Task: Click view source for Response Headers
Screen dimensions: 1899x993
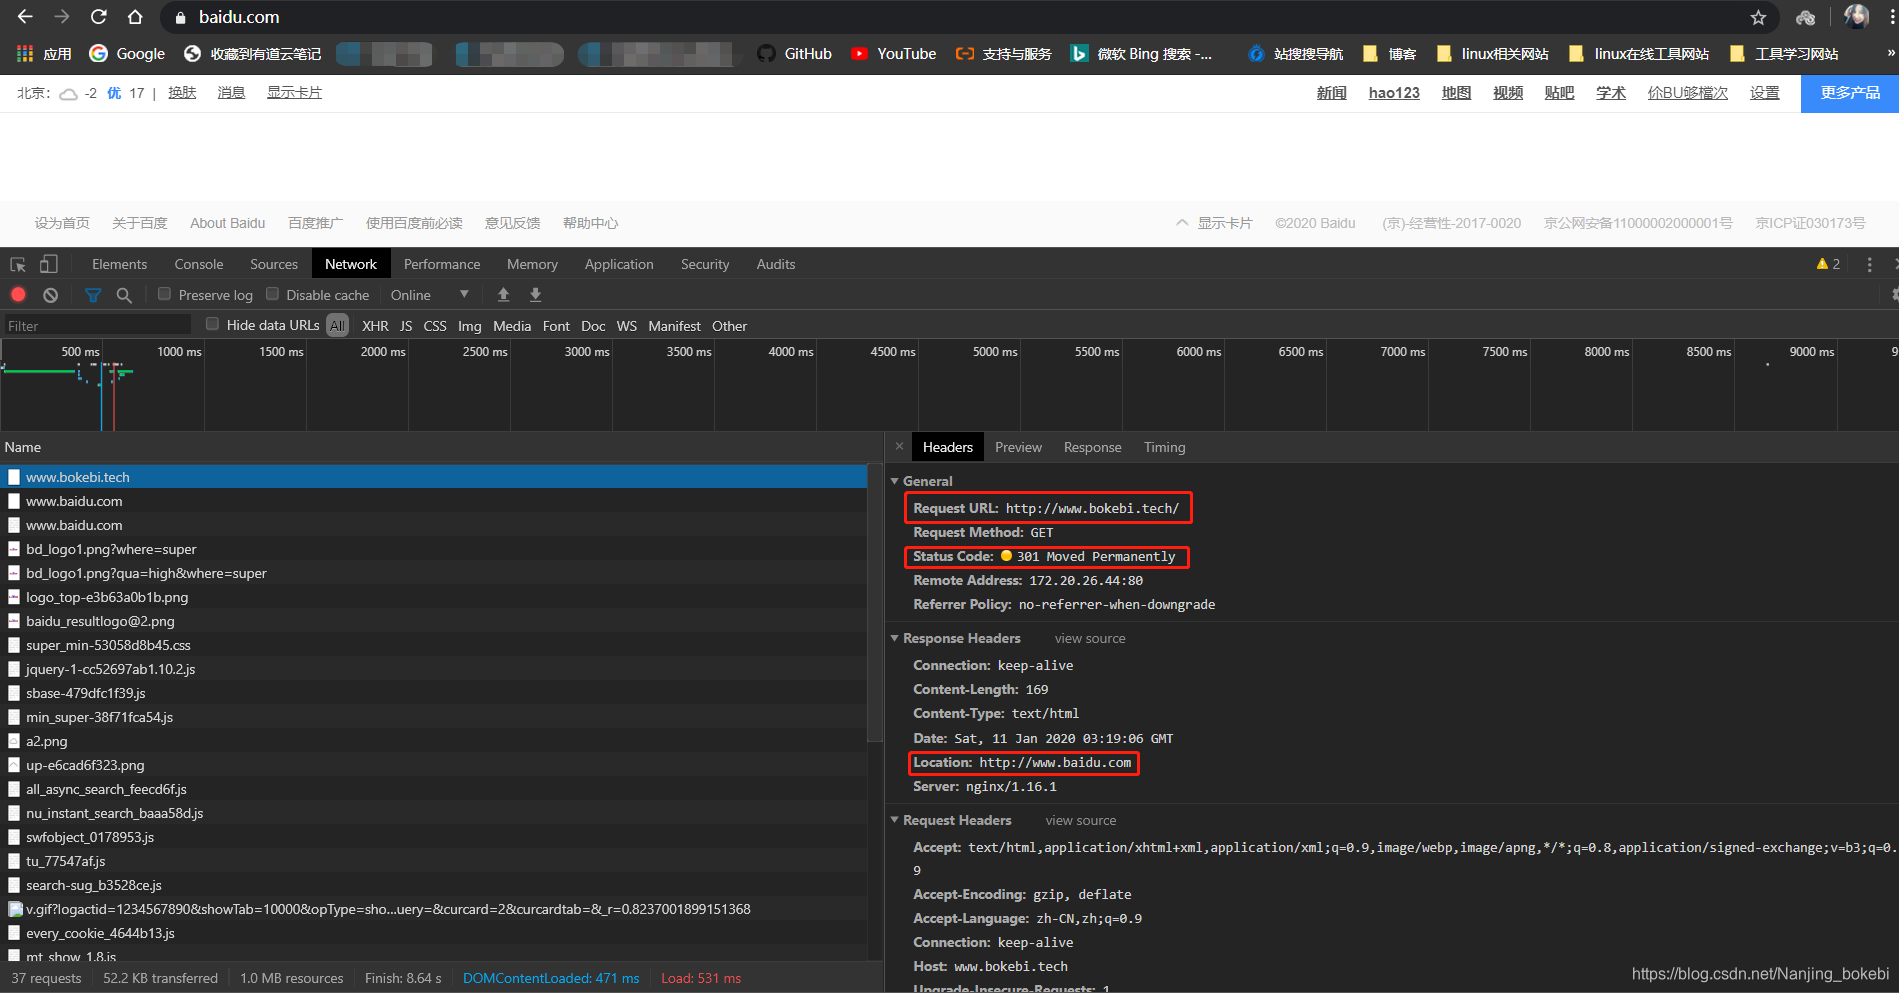Action: [x=1089, y=638]
